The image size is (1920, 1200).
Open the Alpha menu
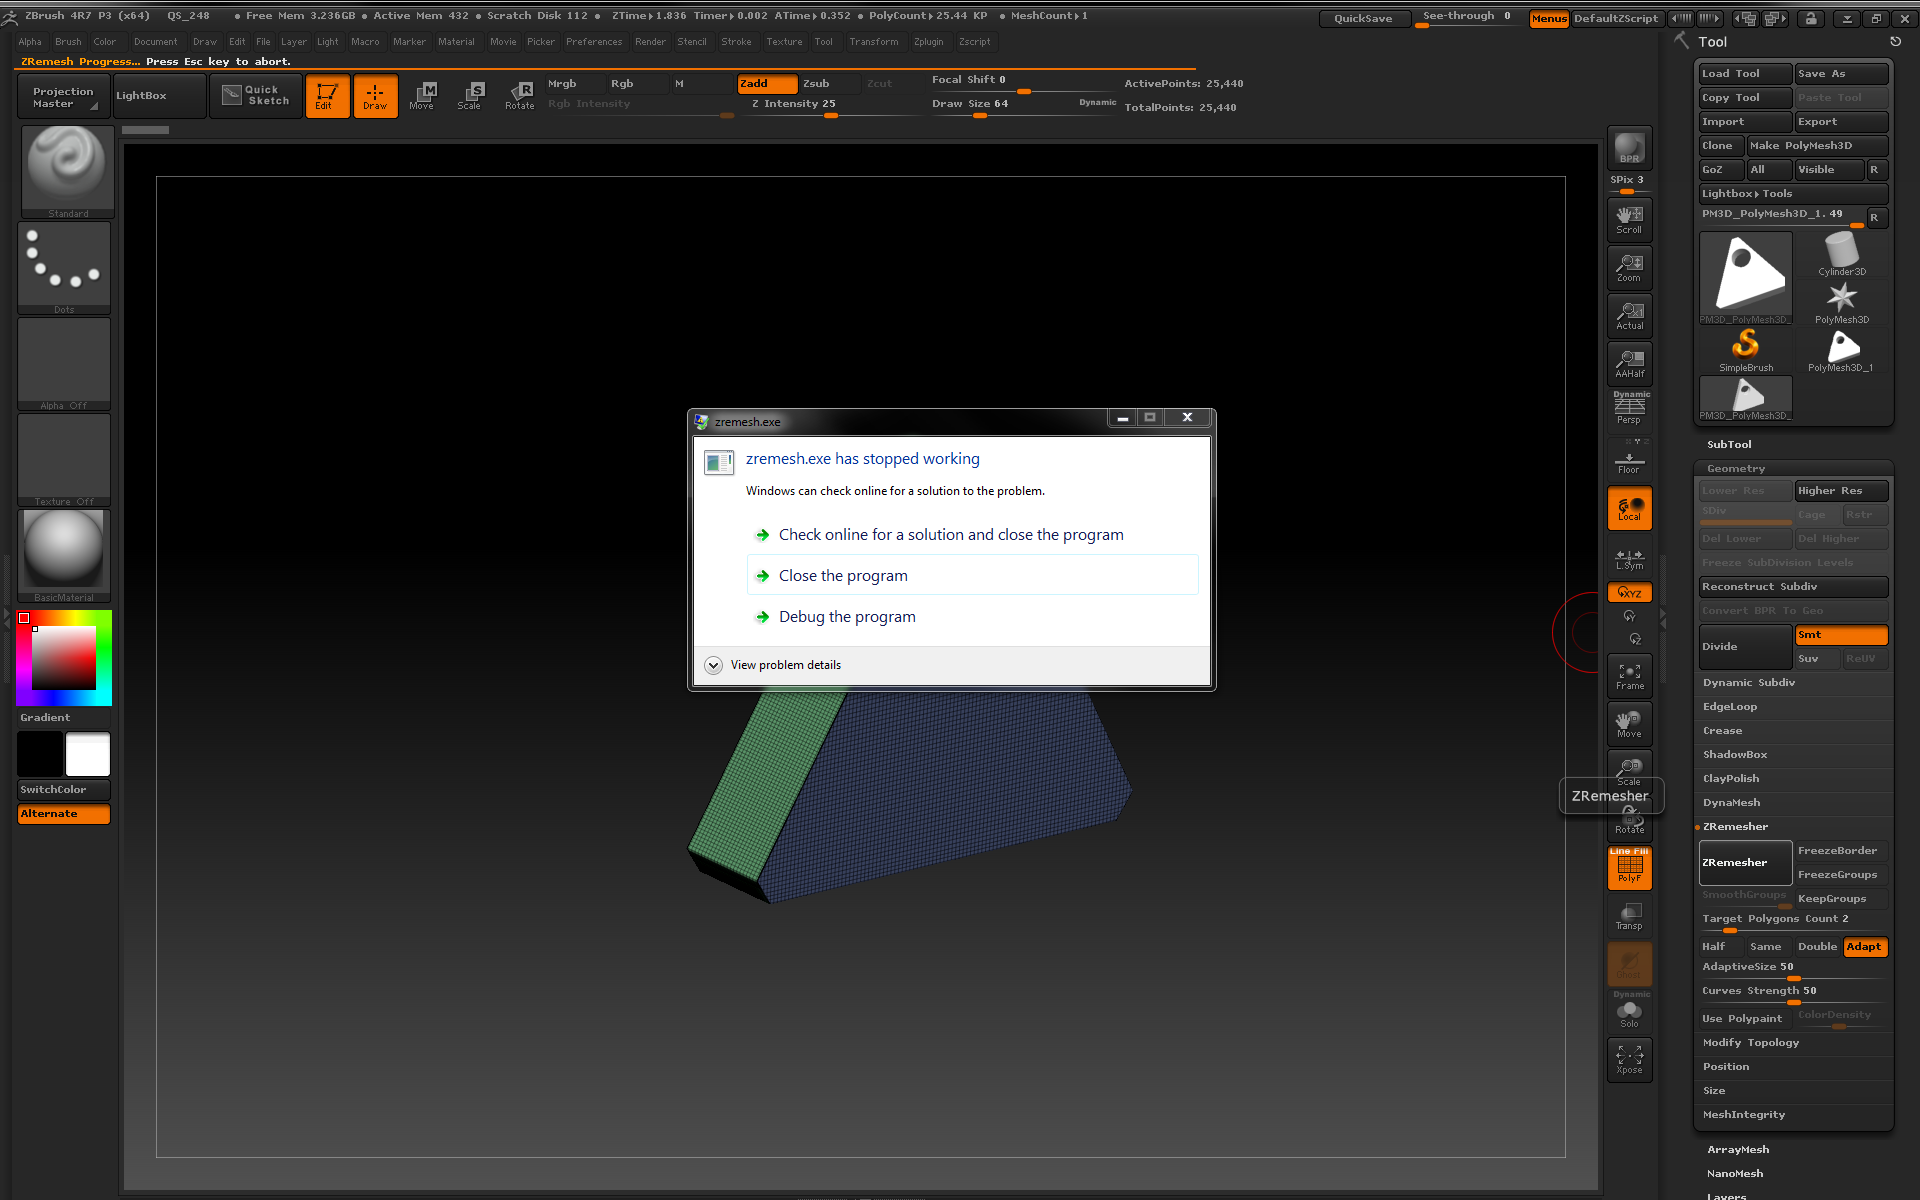tap(30, 42)
